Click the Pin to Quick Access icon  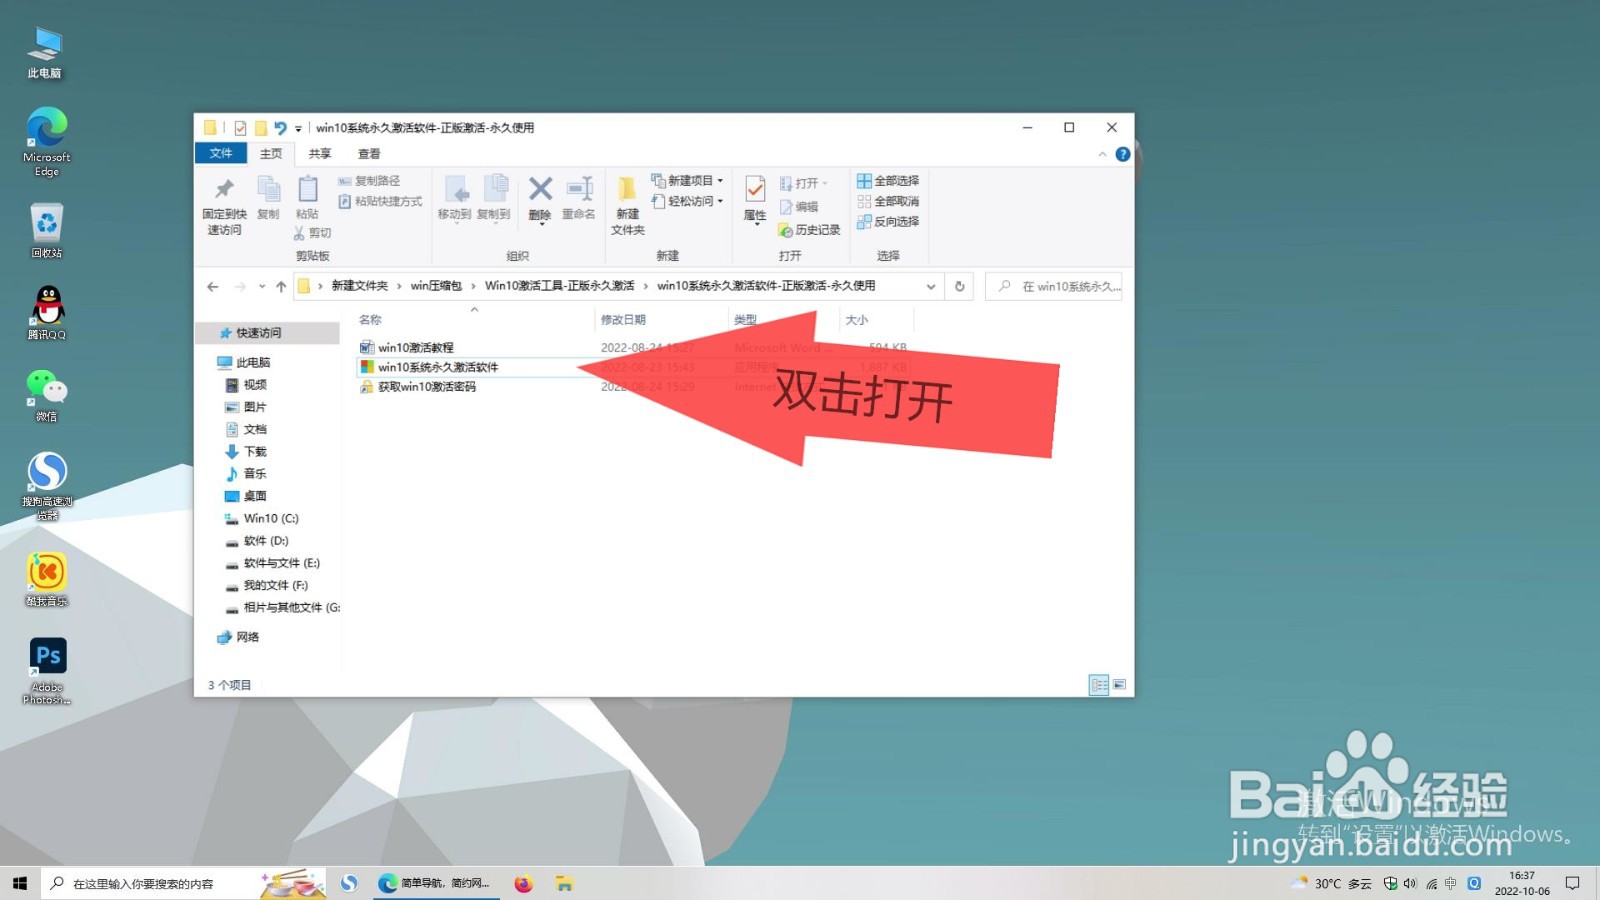[x=224, y=189]
